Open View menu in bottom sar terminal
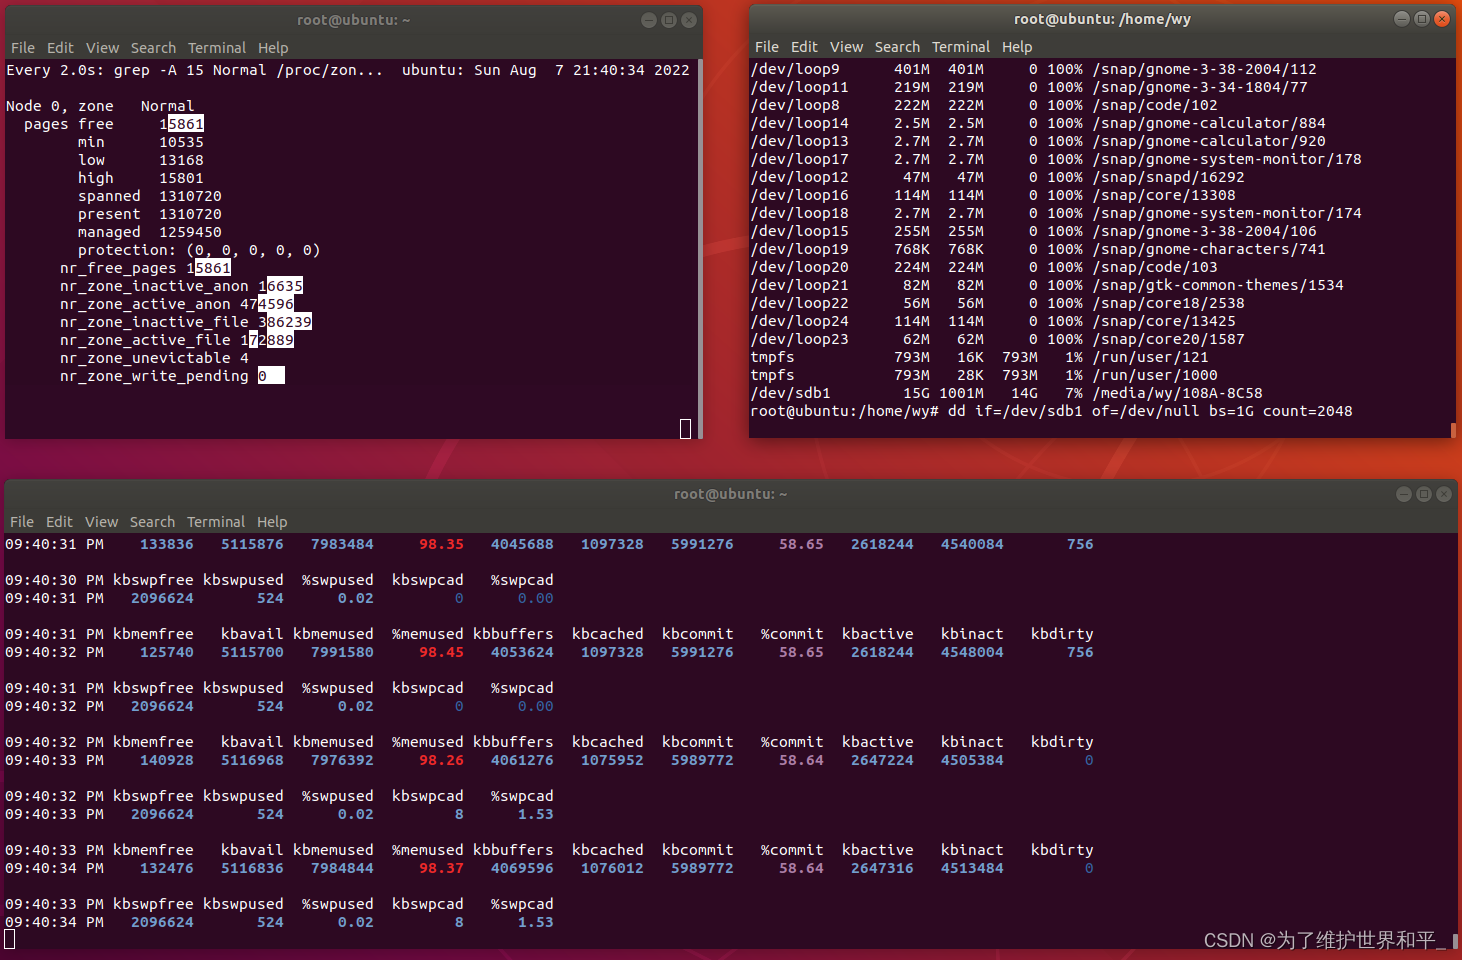This screenshot has height=960, width=1462. pyautogui.click(x=101, y=522)
